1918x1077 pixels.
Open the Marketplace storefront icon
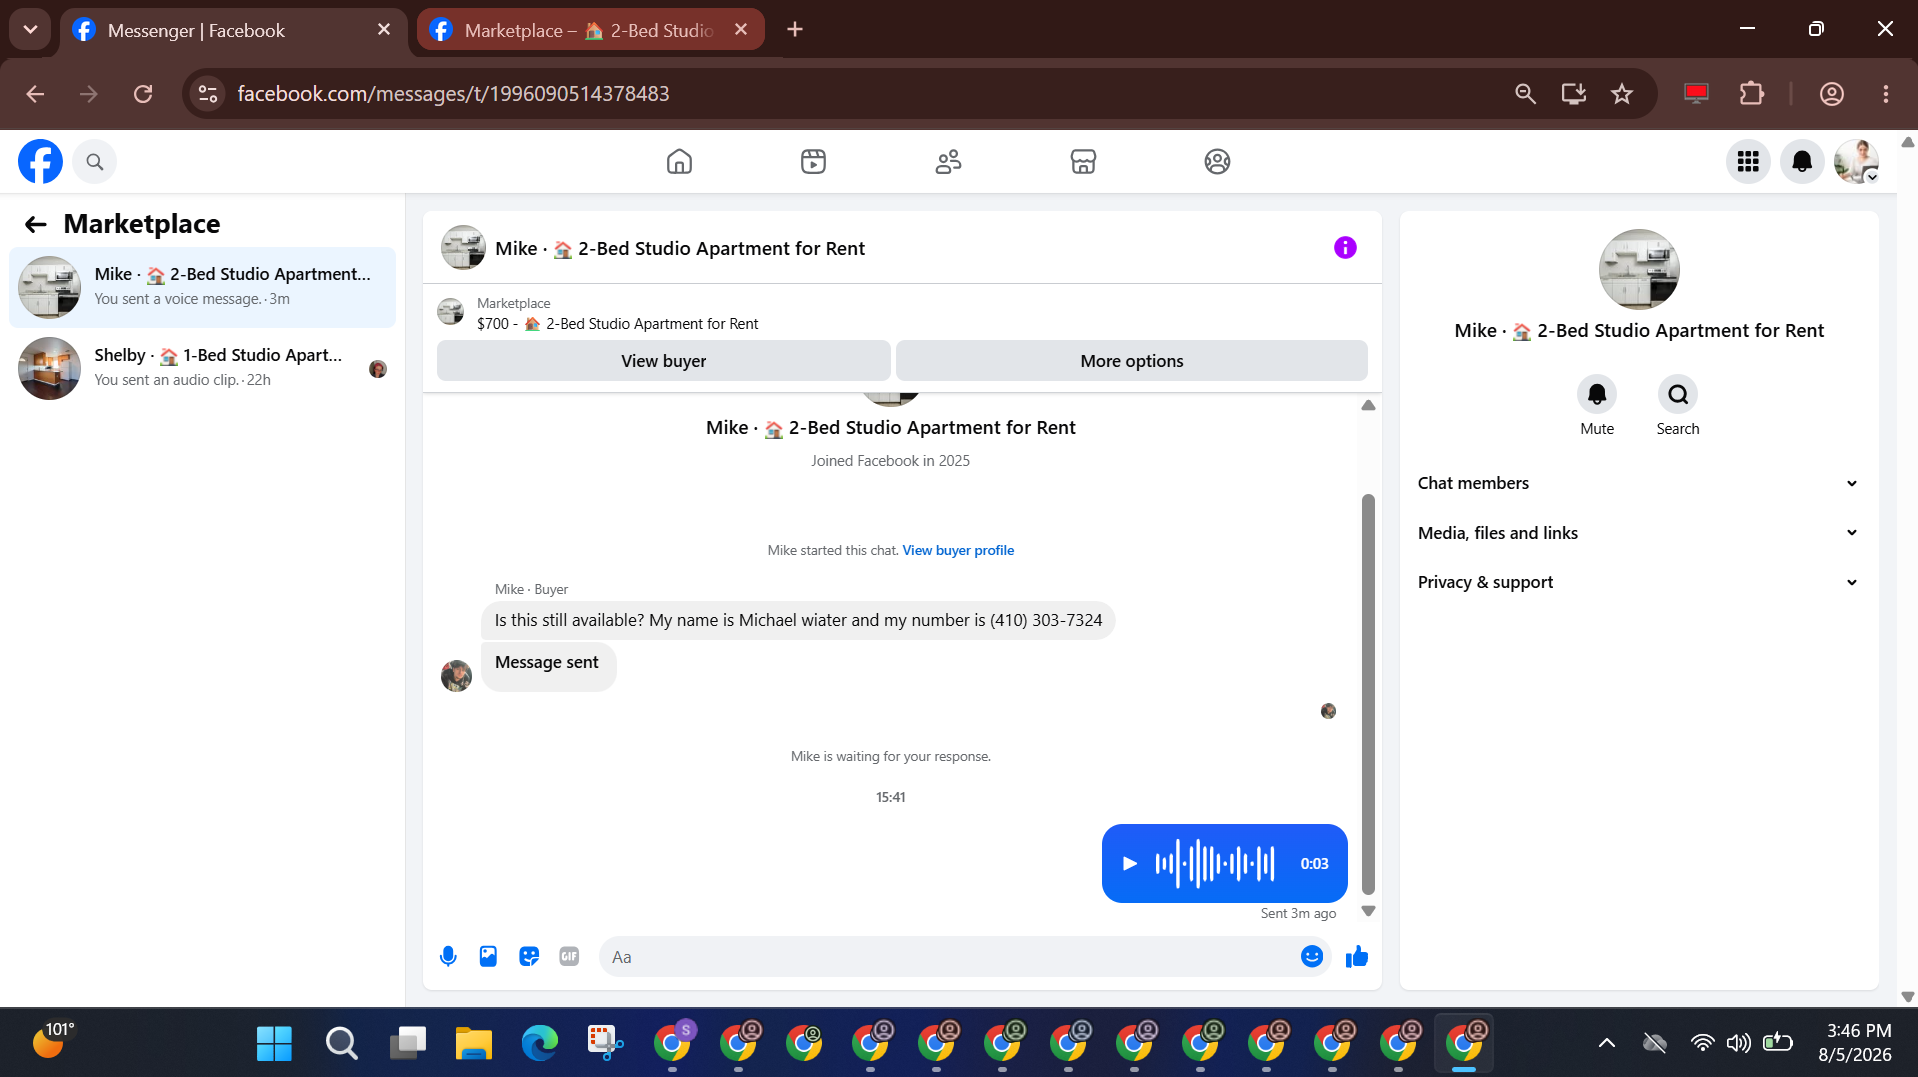point(1083,161)
